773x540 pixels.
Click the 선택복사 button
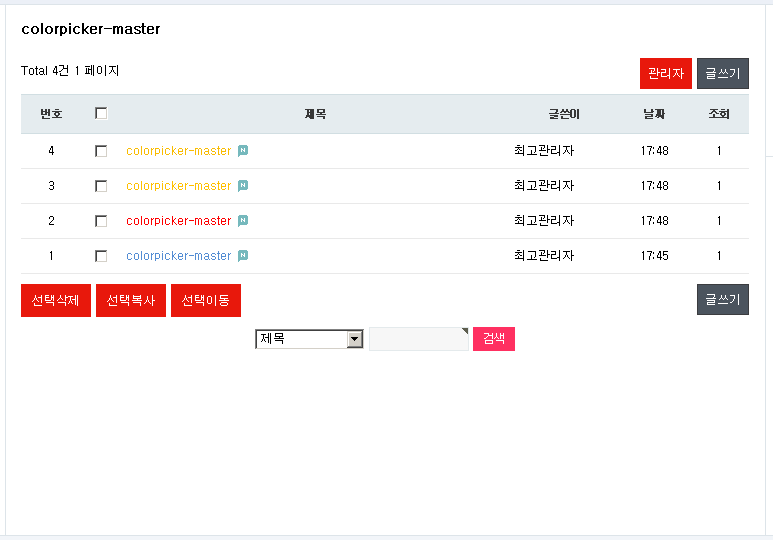tap(131, 300)
